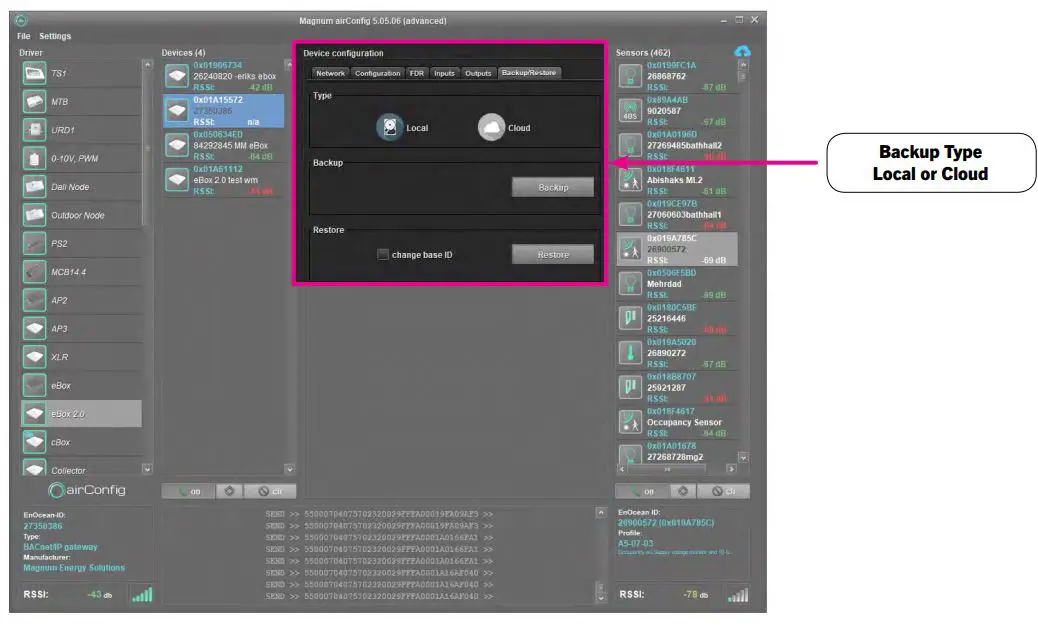This screenshot has height=632, width=1038.
Task: Click log console scroll up arrow
Action: [600, 512]
